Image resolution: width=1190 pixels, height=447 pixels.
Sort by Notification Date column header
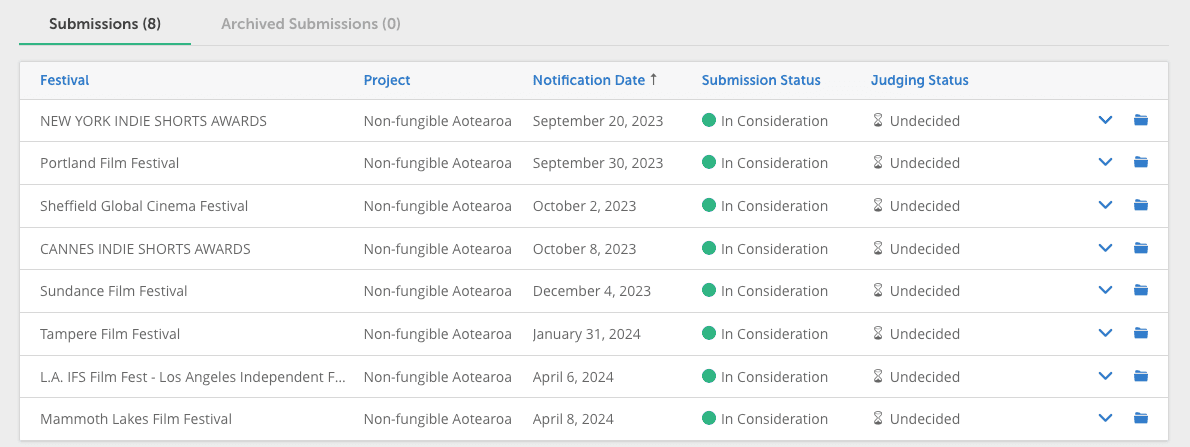[589, 80]
